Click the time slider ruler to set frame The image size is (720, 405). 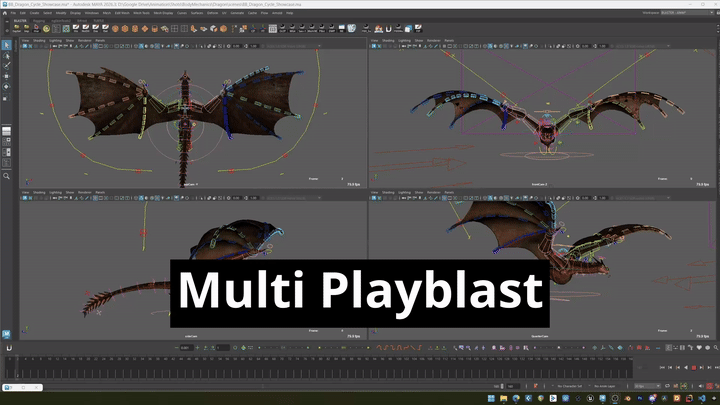[321, 367]
